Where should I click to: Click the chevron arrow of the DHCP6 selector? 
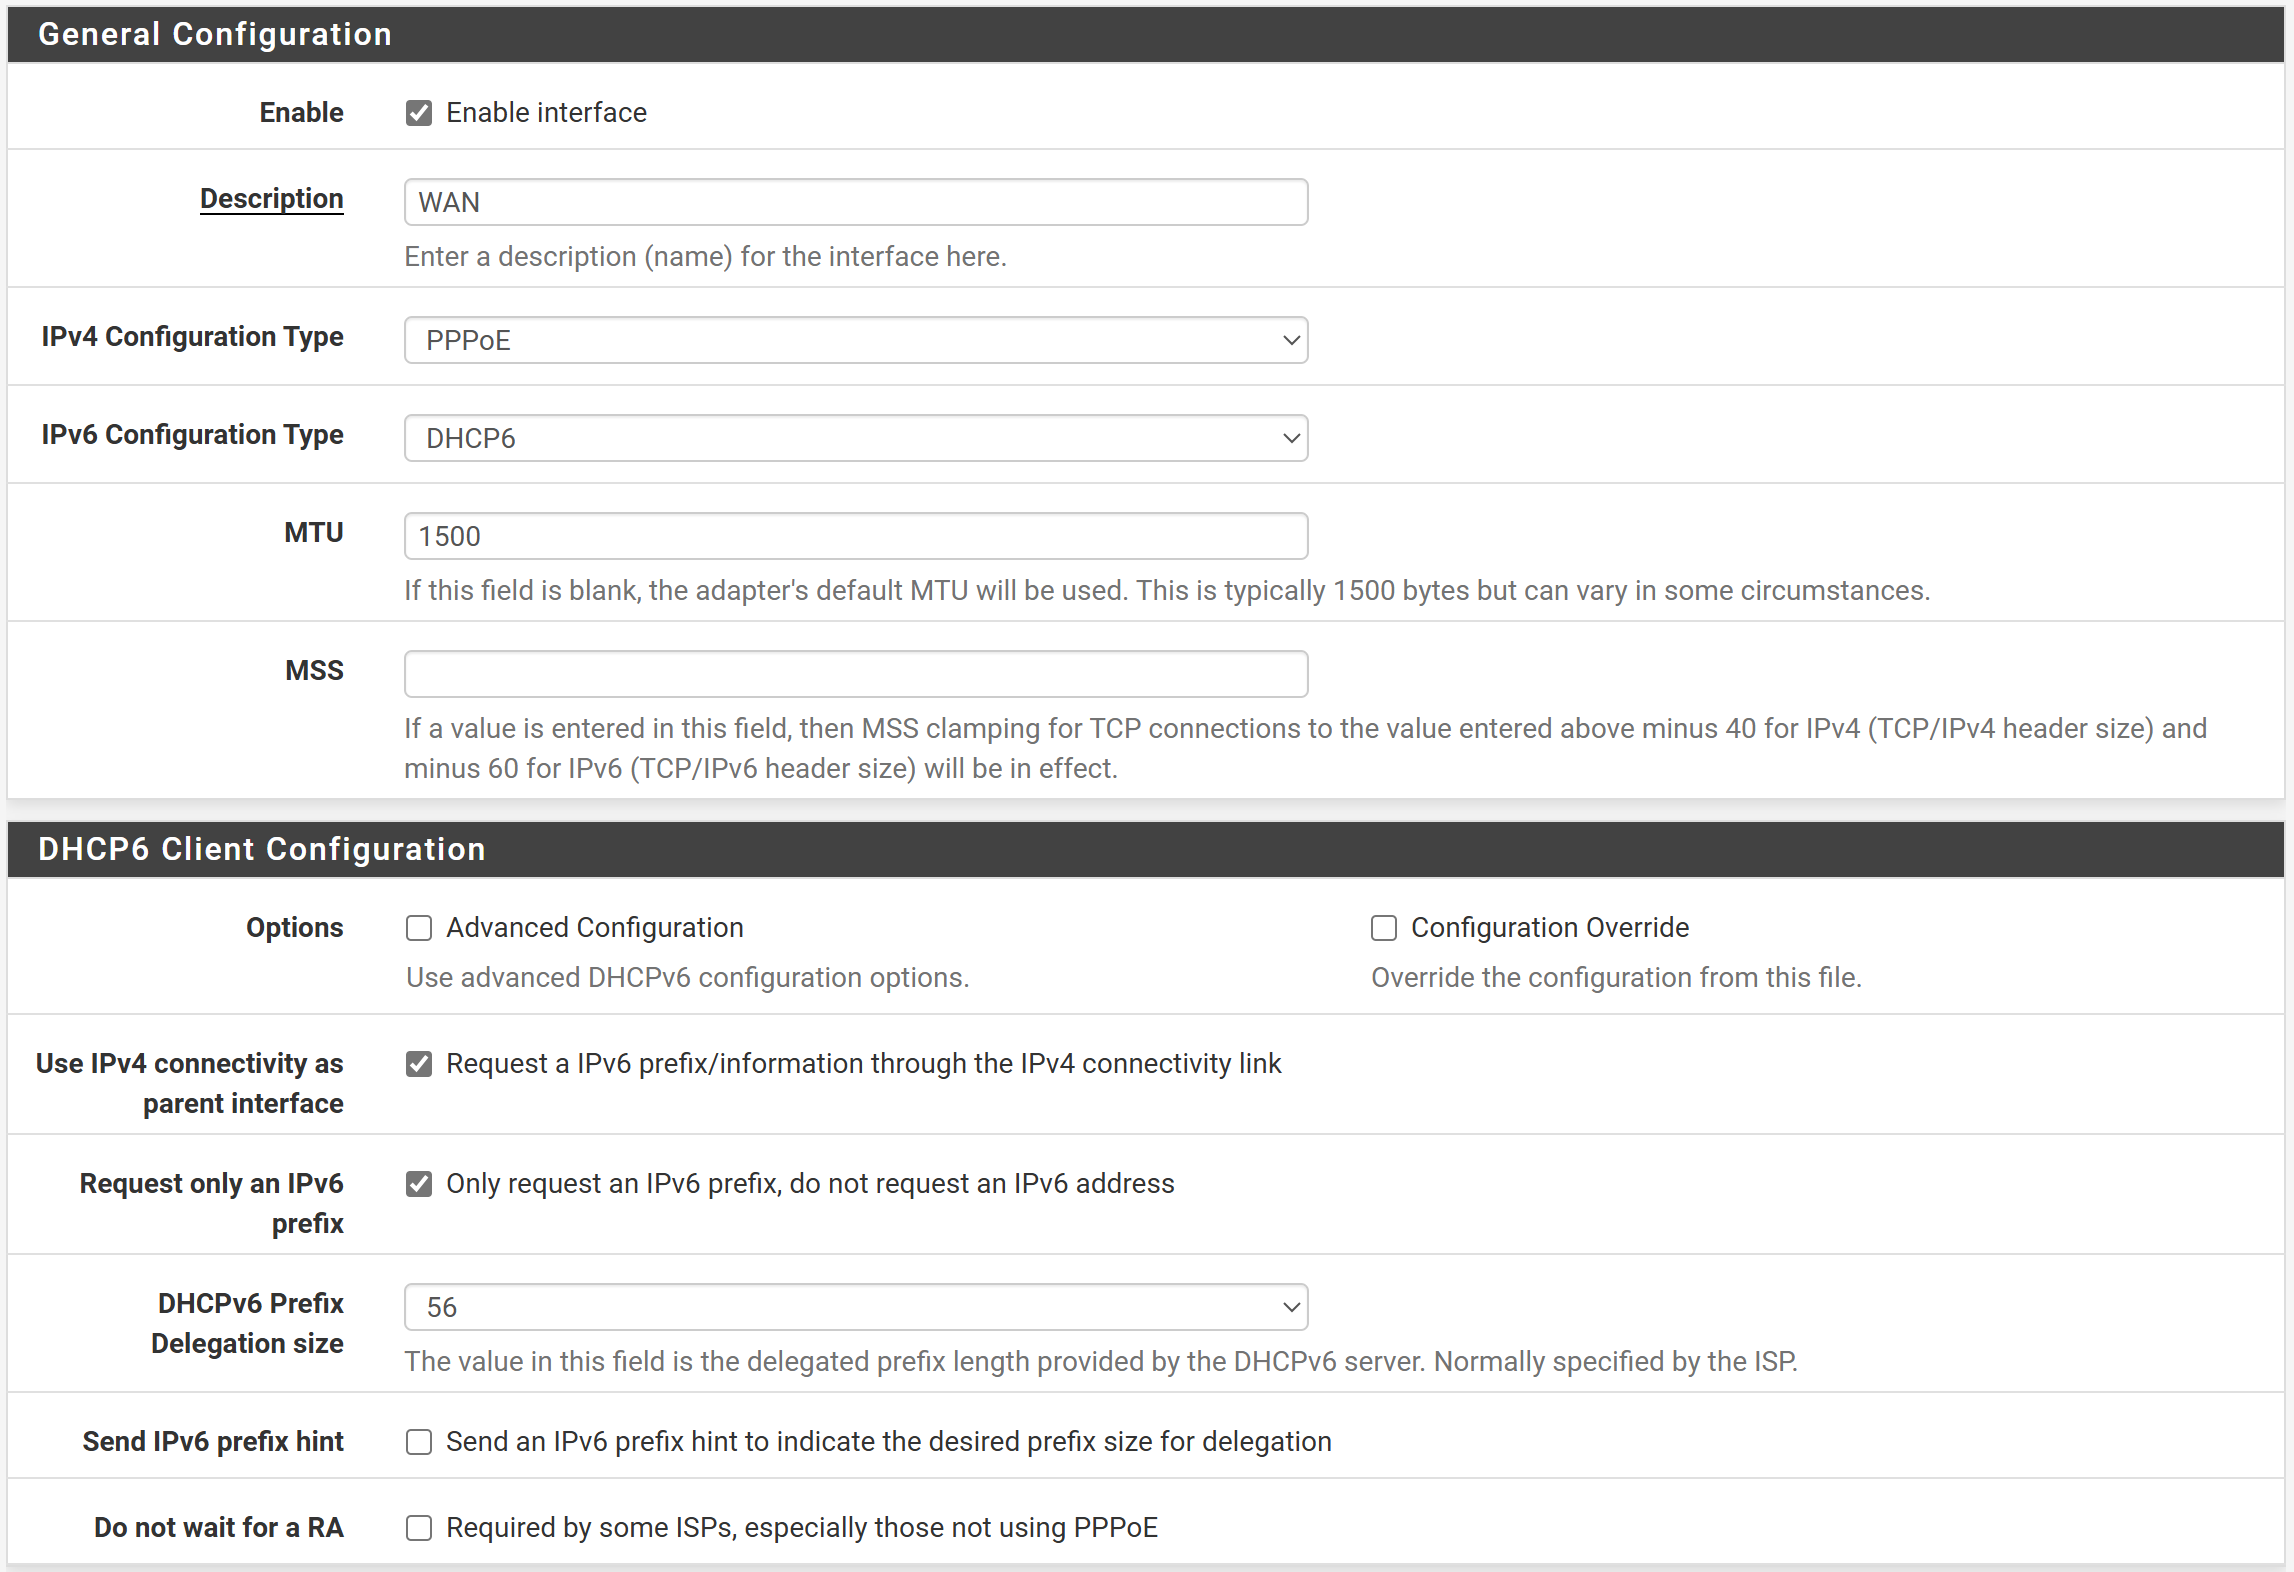coord(1291,438)
